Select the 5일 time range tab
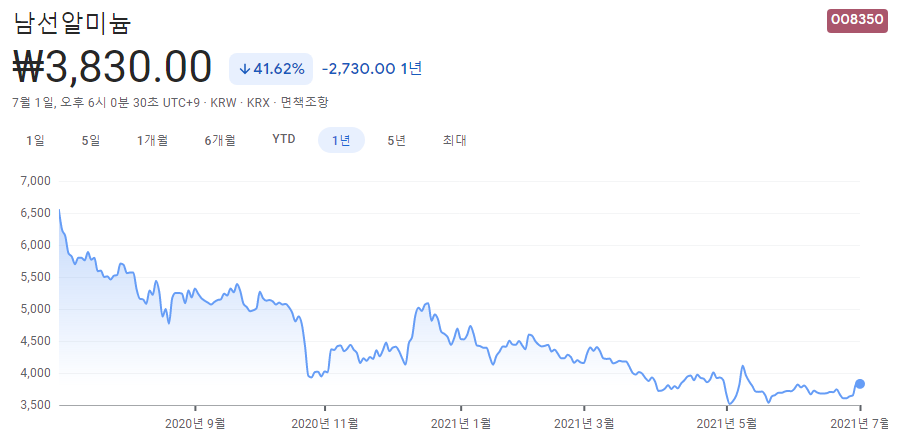 [91, 140]
